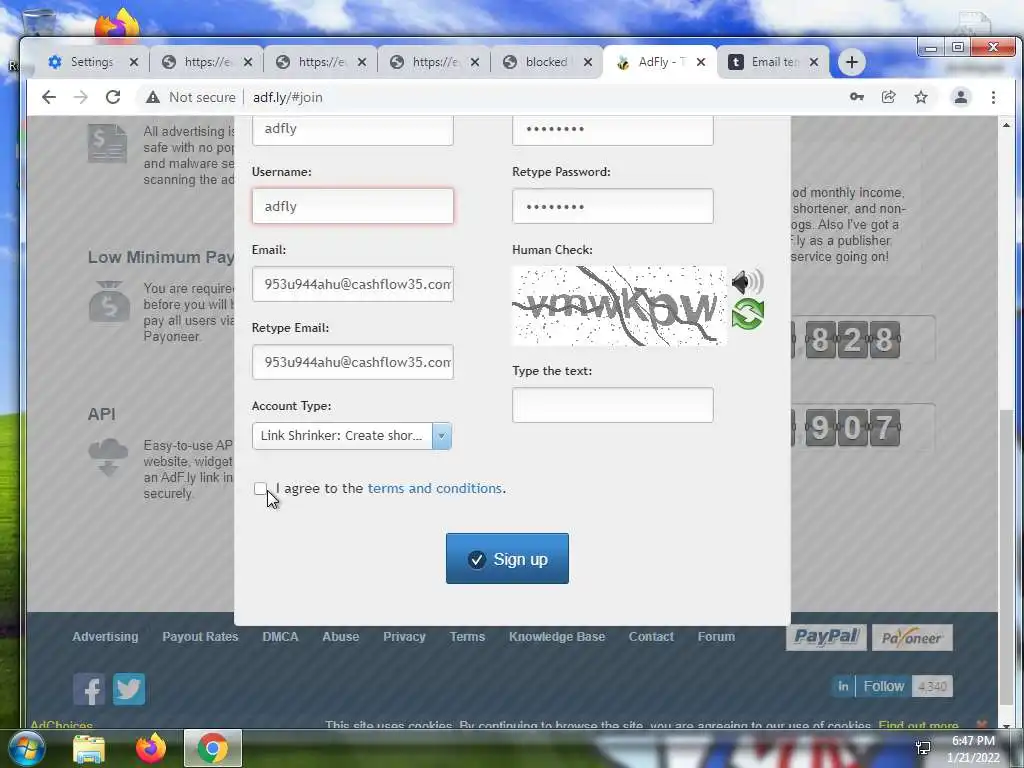Open the Knowledge Base footer link
Screen dimensions: 1024x768
point(557,637)
